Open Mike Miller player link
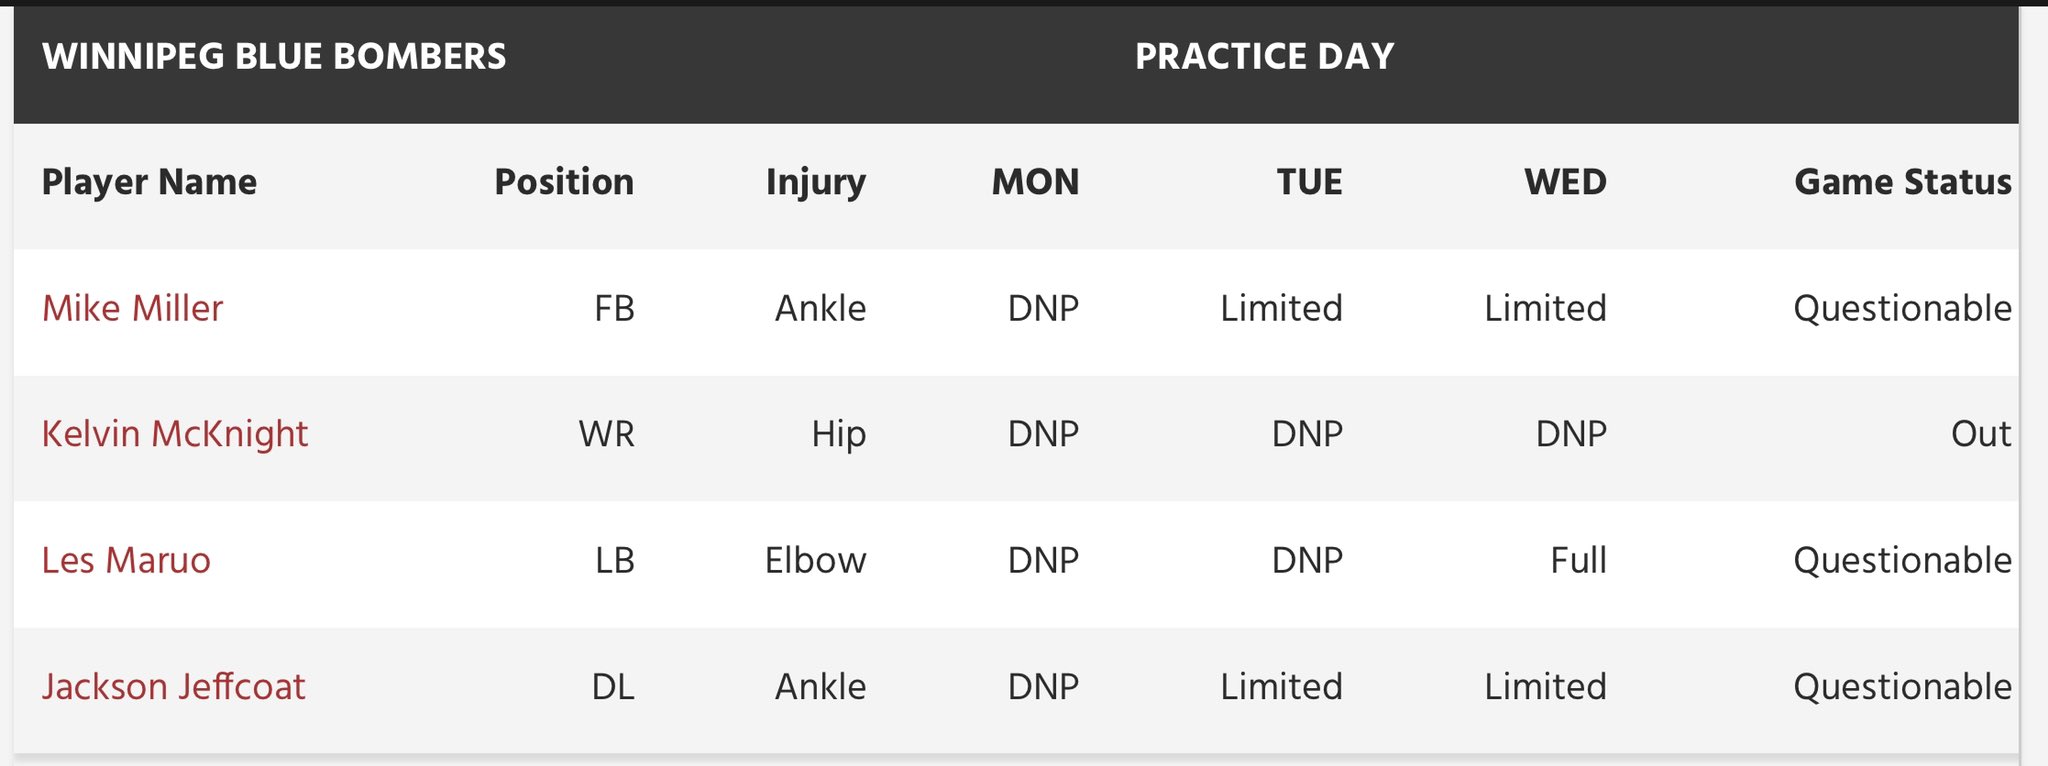Screen dimensions: 2048x766 tap(132, 308)
